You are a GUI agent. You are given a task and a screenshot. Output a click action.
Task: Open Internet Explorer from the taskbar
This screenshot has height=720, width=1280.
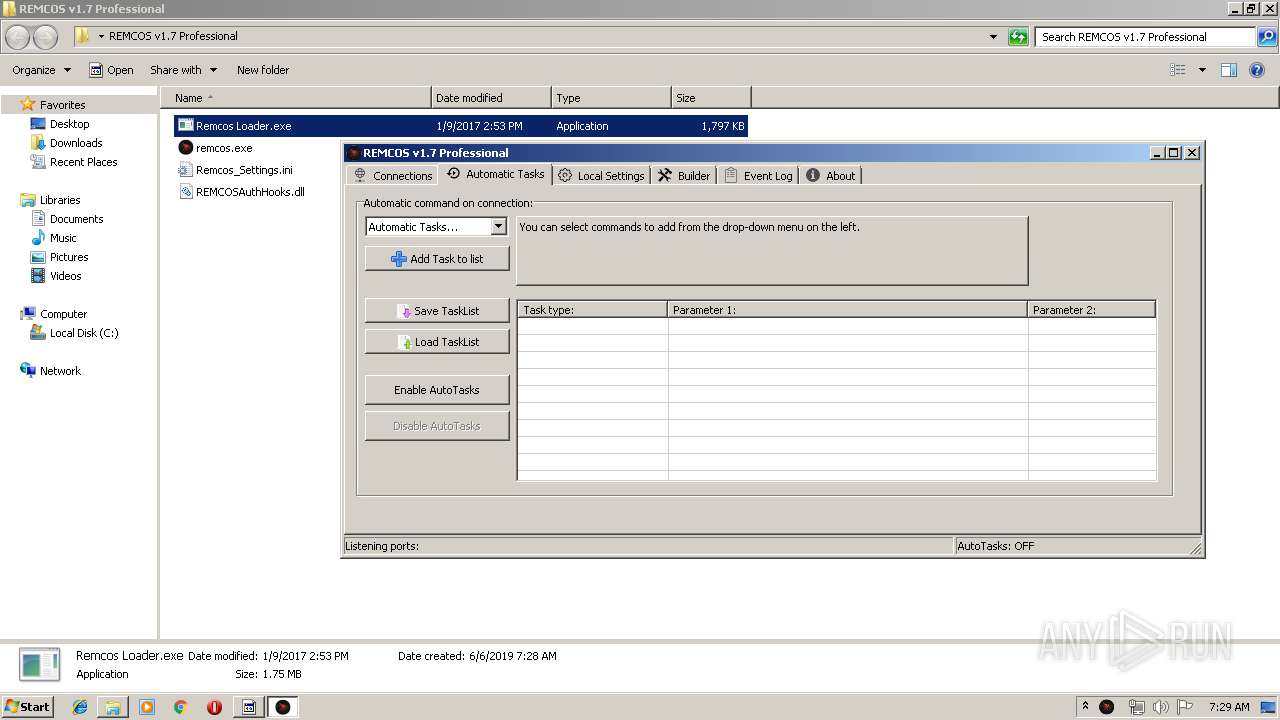tap(80, 707)
